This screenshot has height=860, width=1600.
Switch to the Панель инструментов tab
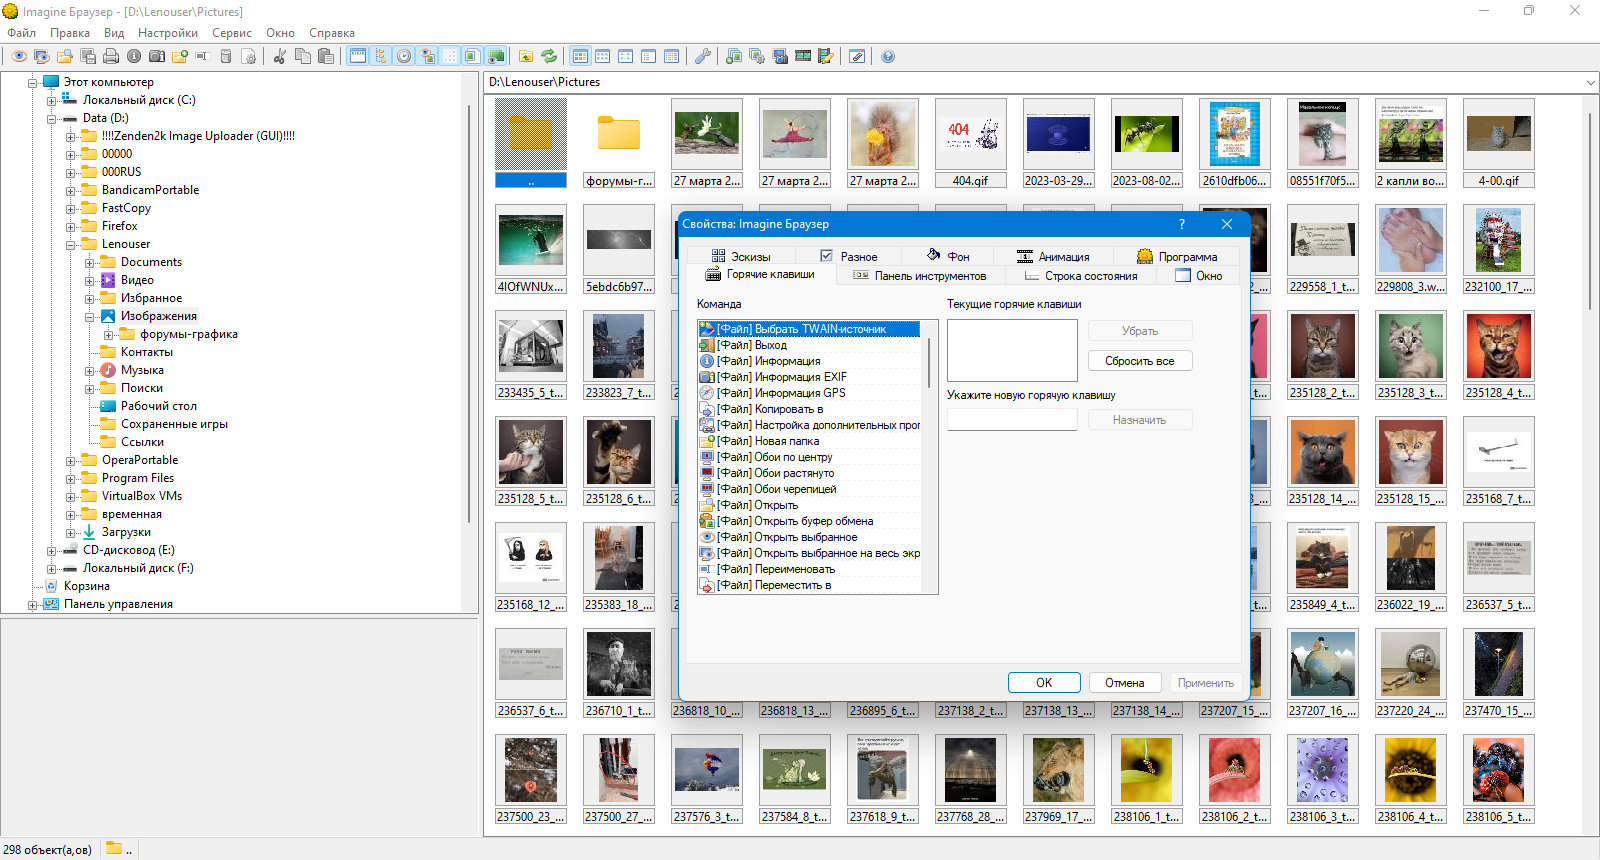coord(919,275)
